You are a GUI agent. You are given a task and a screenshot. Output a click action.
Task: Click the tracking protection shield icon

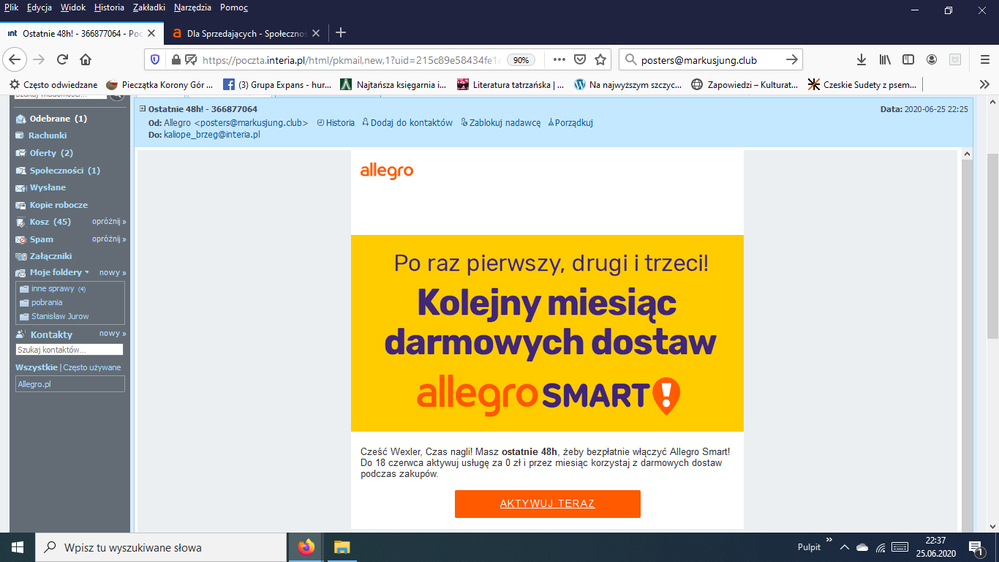(x=154, y=60)
